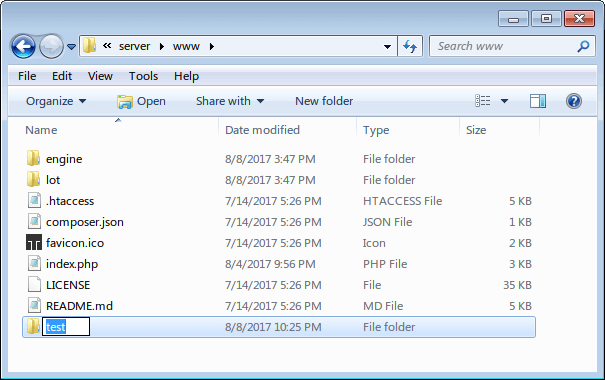Select the LICENSE file name
This screenshot has height=380, width=605.
pyautogui.click(x=68, y=285)
